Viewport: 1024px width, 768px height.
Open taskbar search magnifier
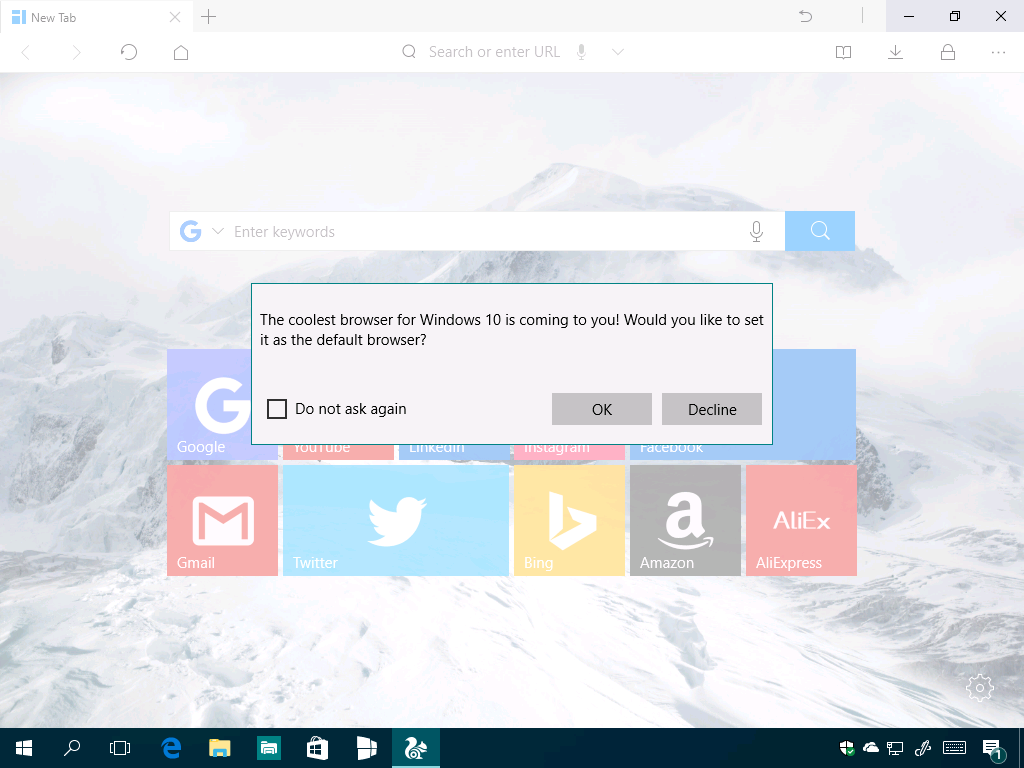coord(72,748)
